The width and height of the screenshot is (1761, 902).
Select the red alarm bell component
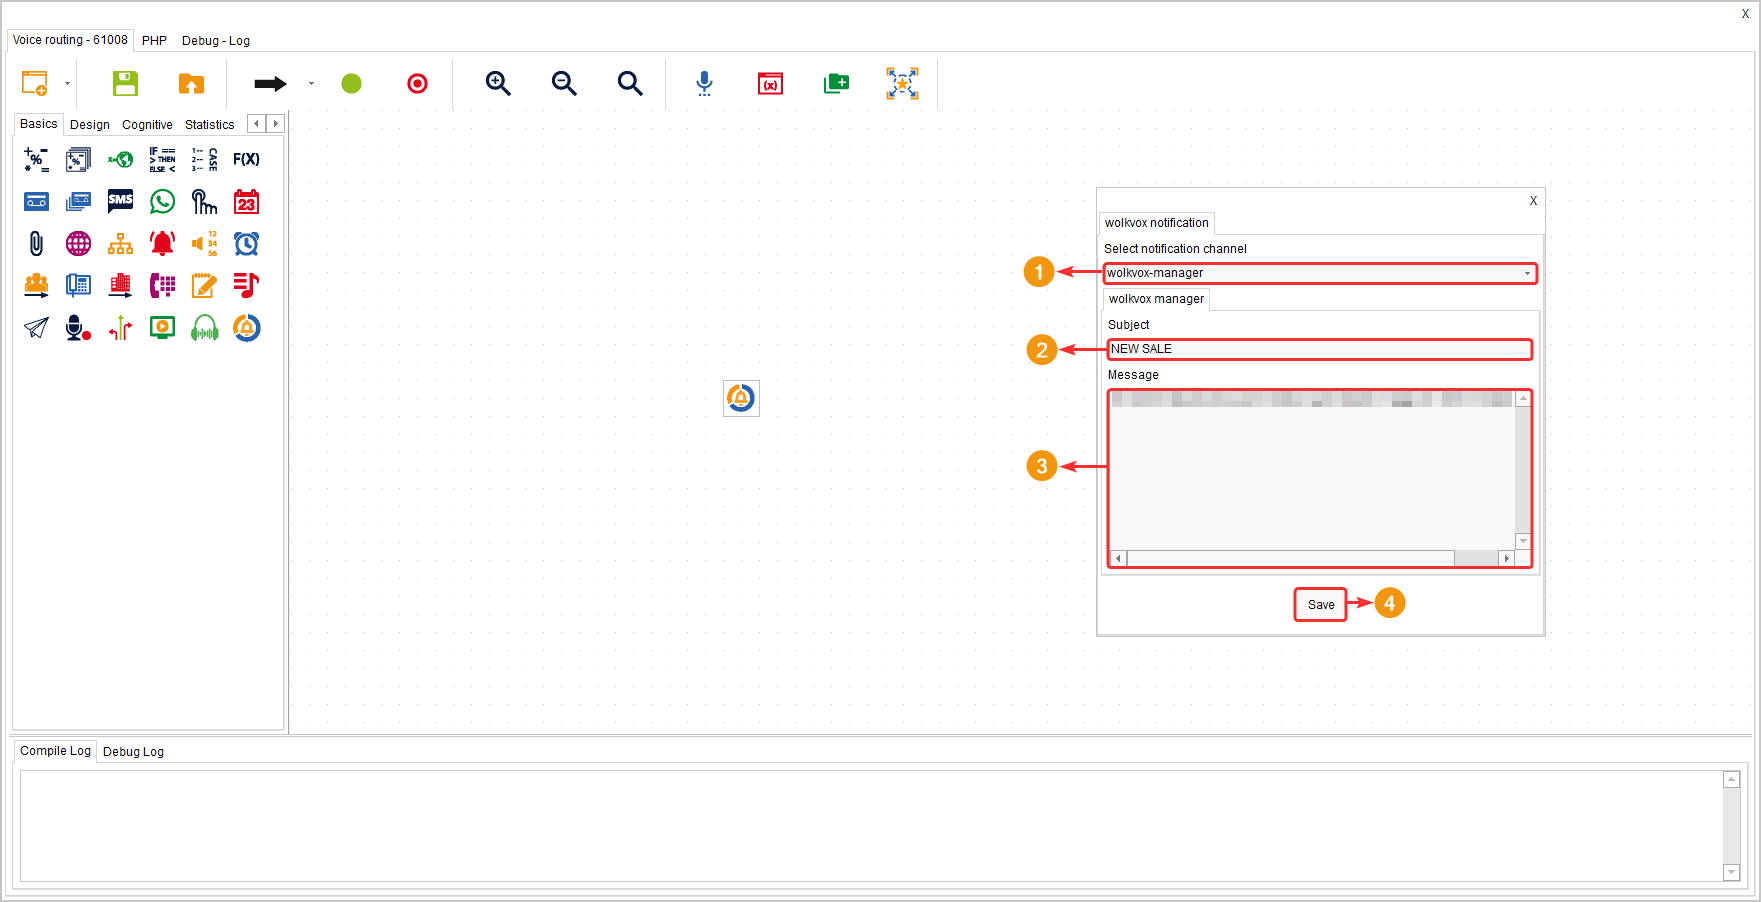[162, 243]
